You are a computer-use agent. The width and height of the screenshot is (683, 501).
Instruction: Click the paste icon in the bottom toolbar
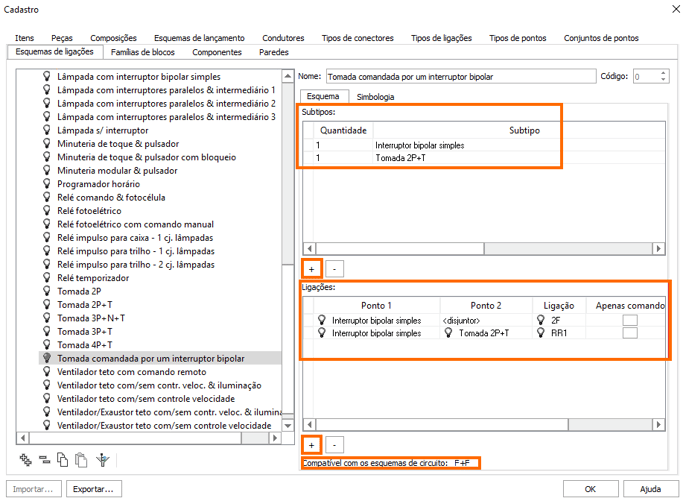point(81,460)
